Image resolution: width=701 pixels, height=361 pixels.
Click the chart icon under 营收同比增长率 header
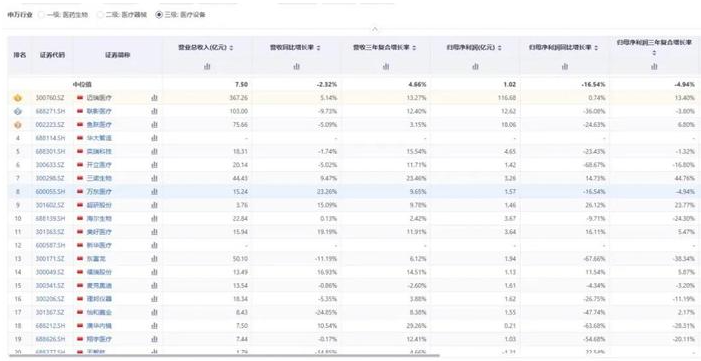click(x=296, y=67)
